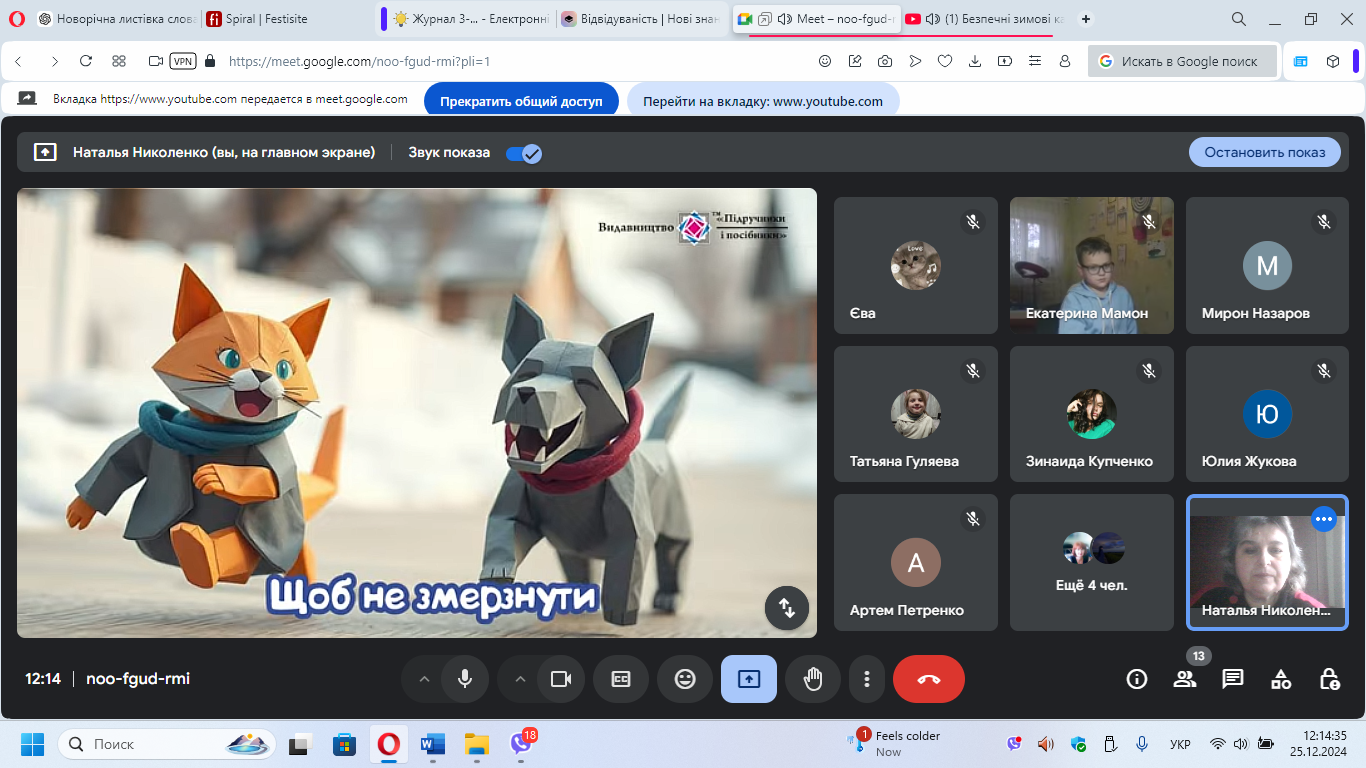The height and width of the screenshot is (768, 1366).
Task: Raise hand in the meeting
Action: pos(813,679)
